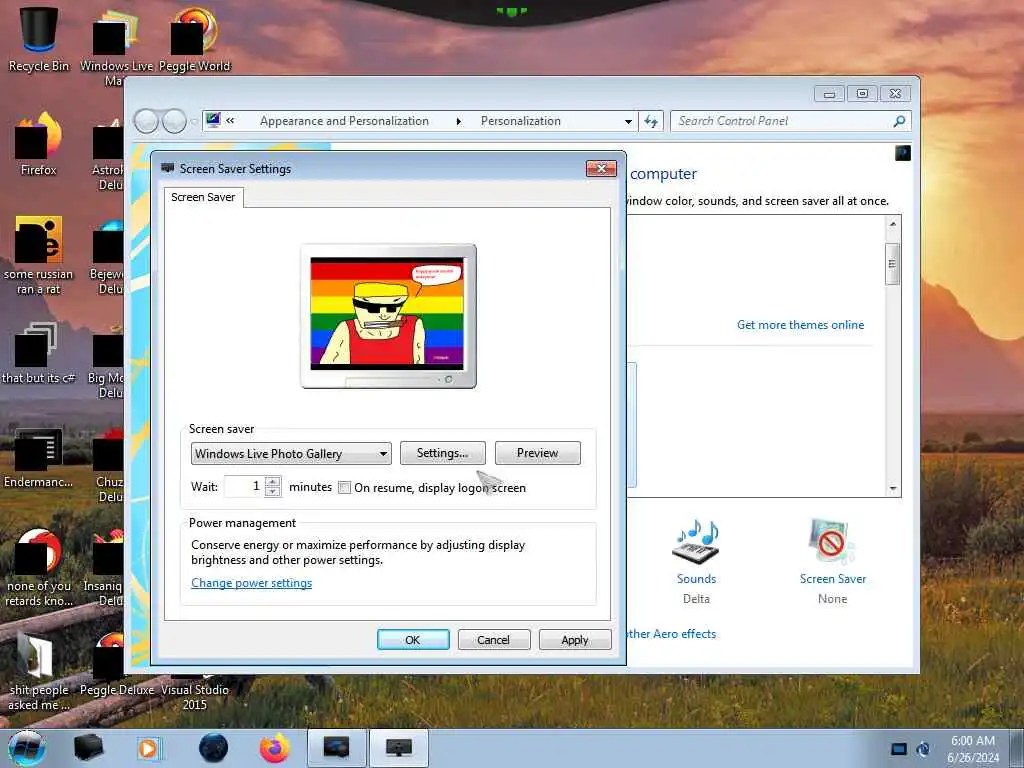Enable 'On resume, display logon screen' checkbox
Screen dimensions: 1024x768
pos(344,487)
